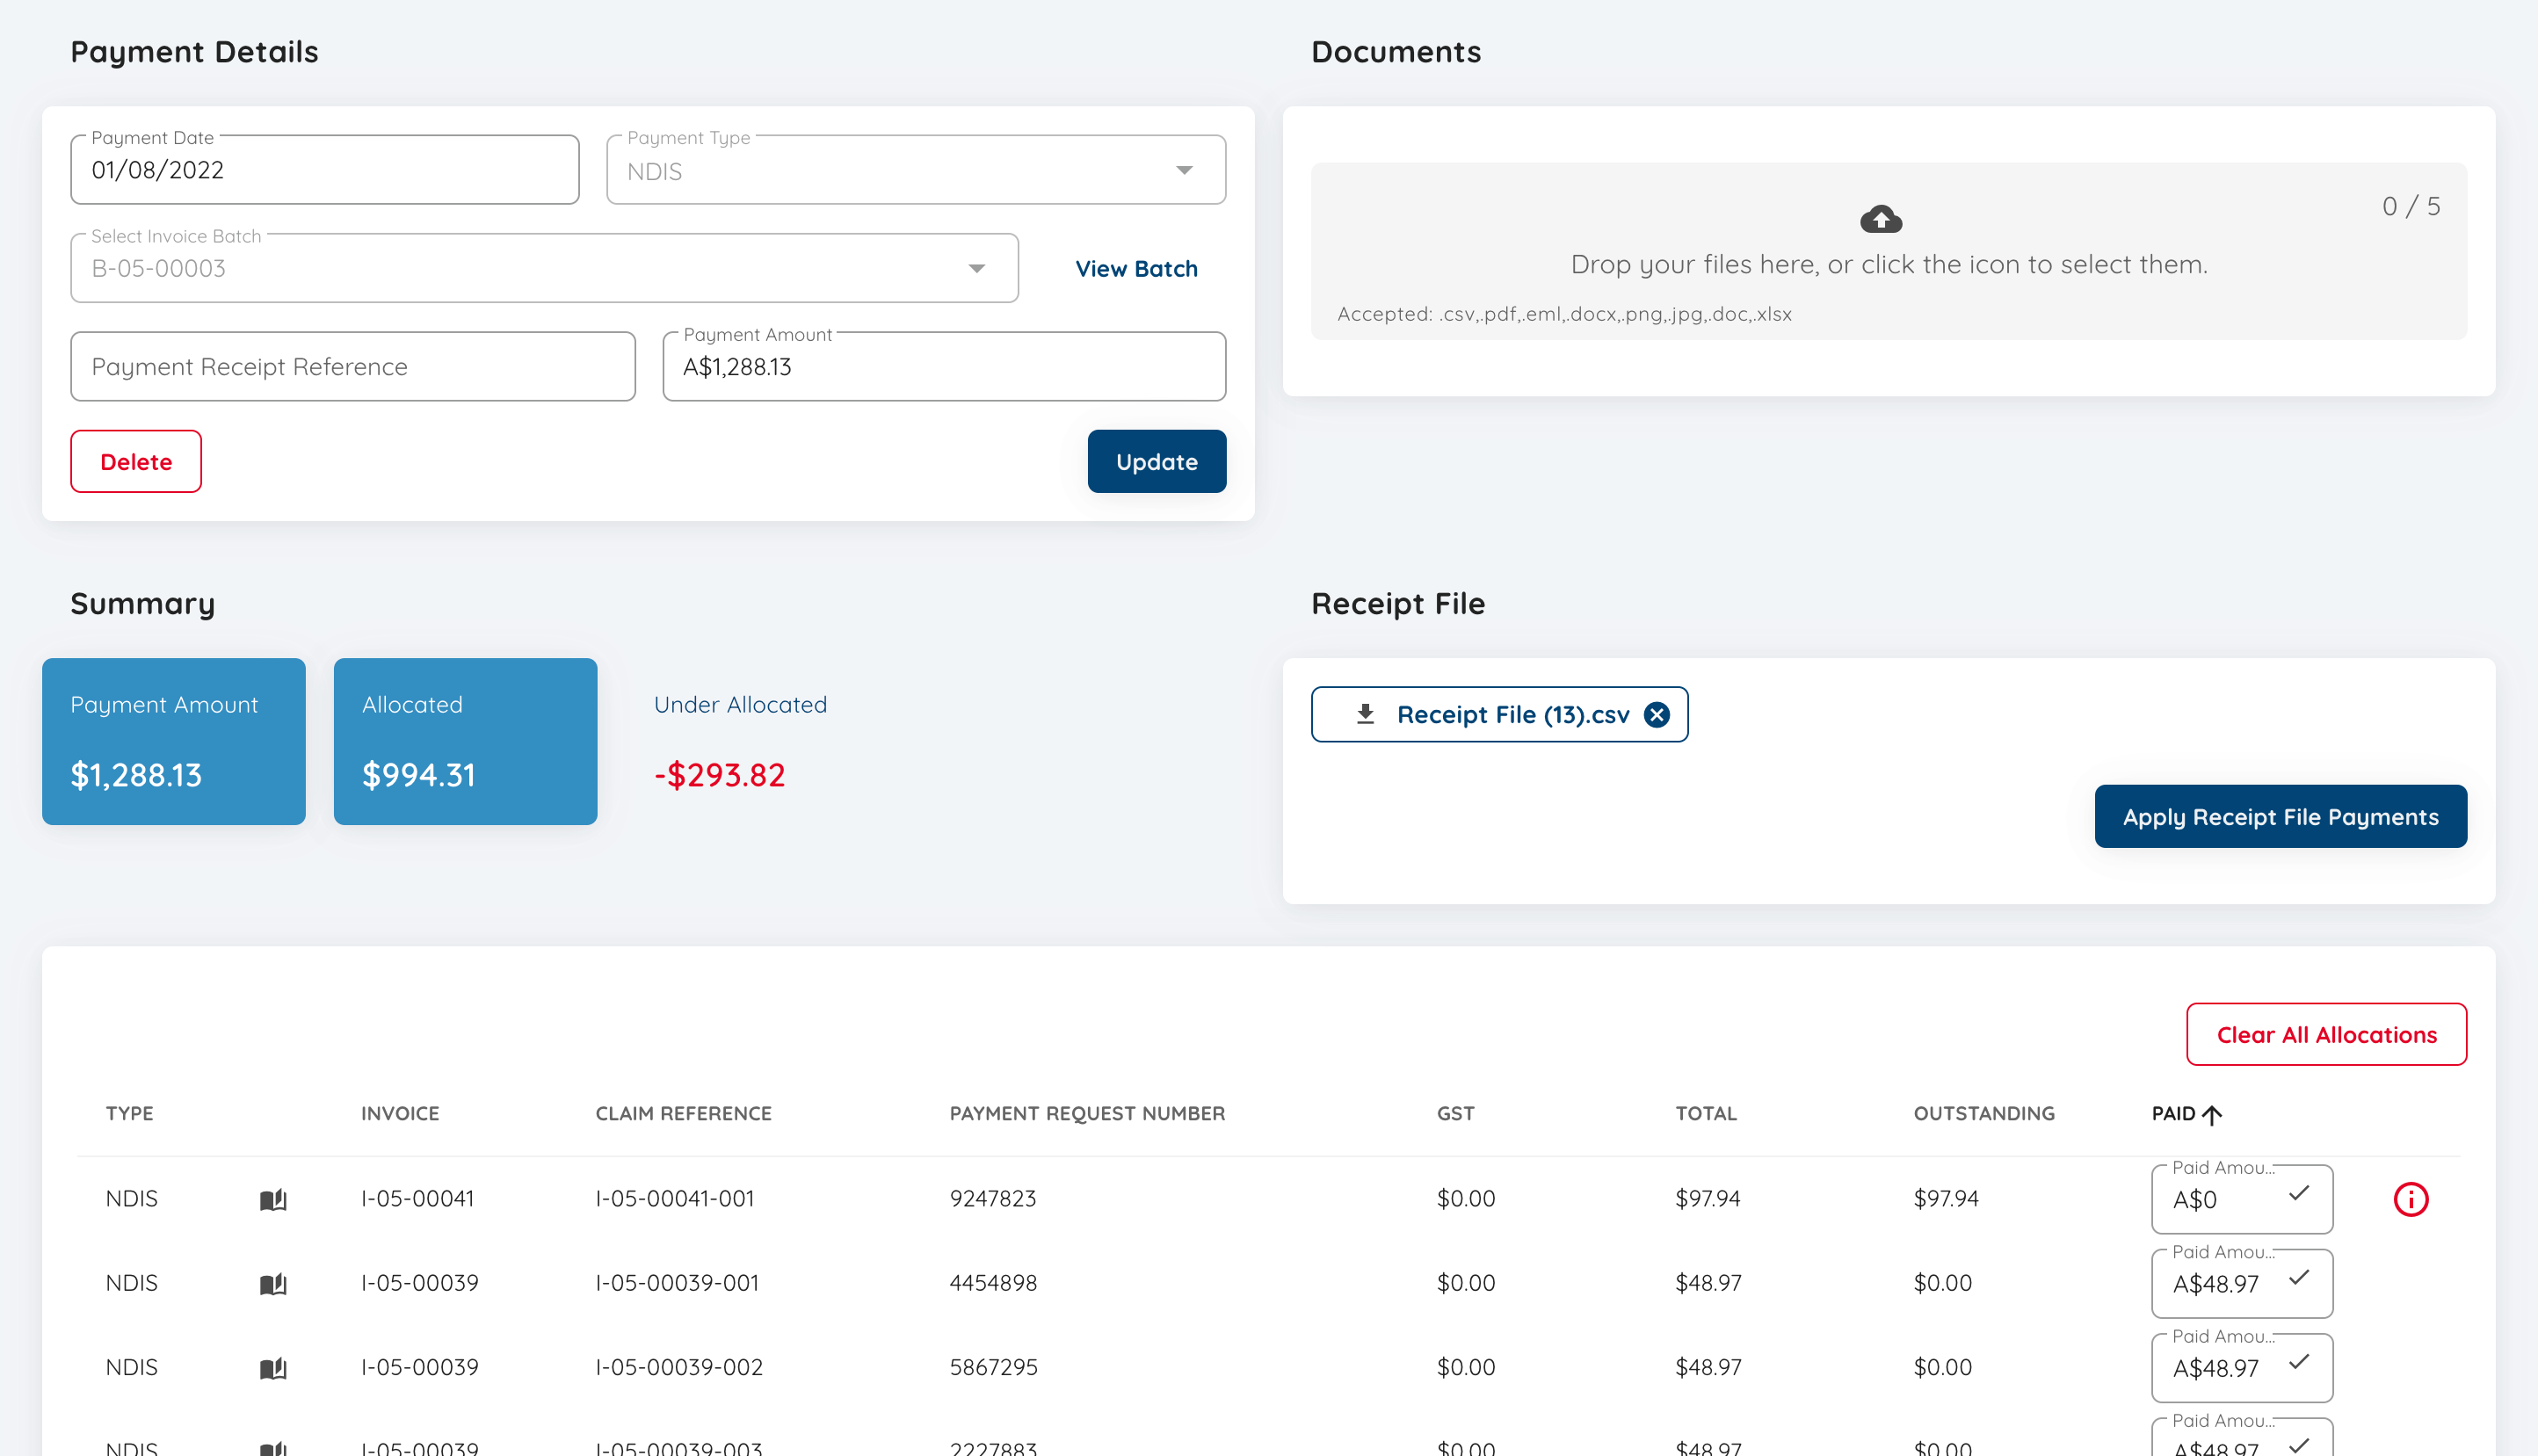2538x1456 pixels.
Task: Open View Batch
Action: 1136,267
